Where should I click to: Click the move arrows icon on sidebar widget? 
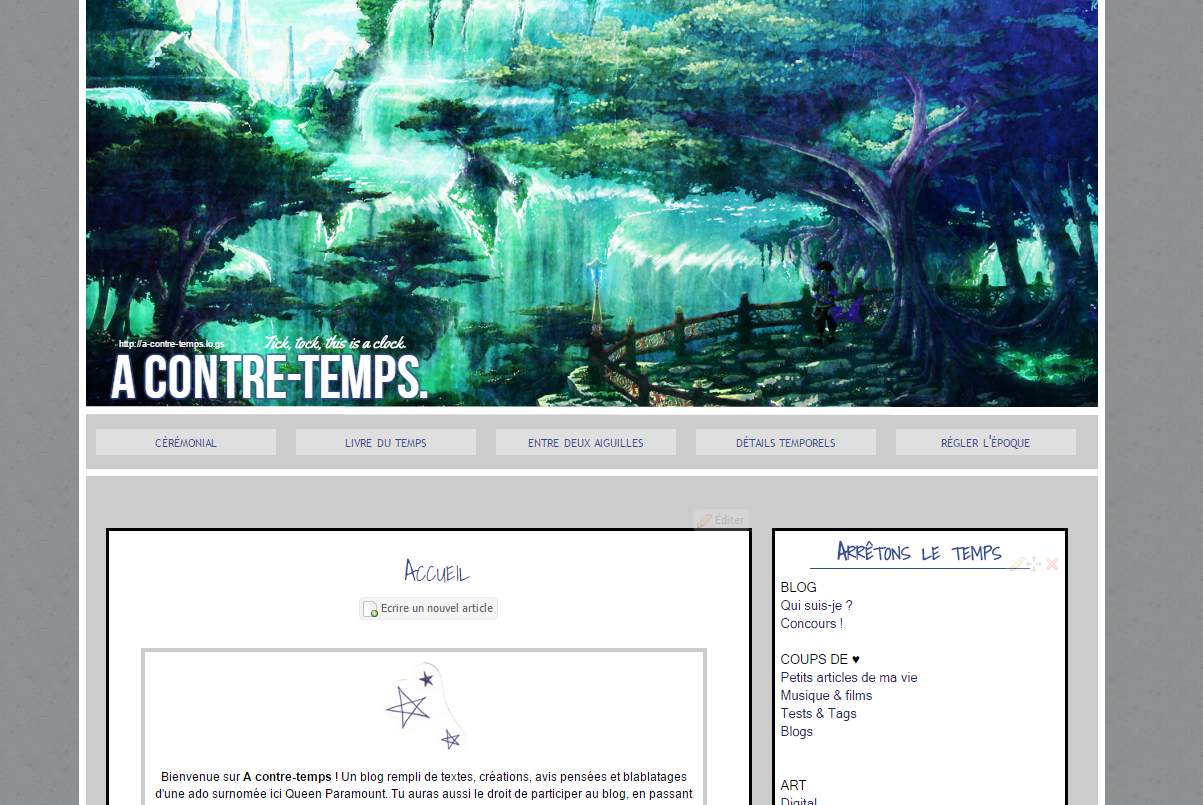click(x=1035, y=564)
